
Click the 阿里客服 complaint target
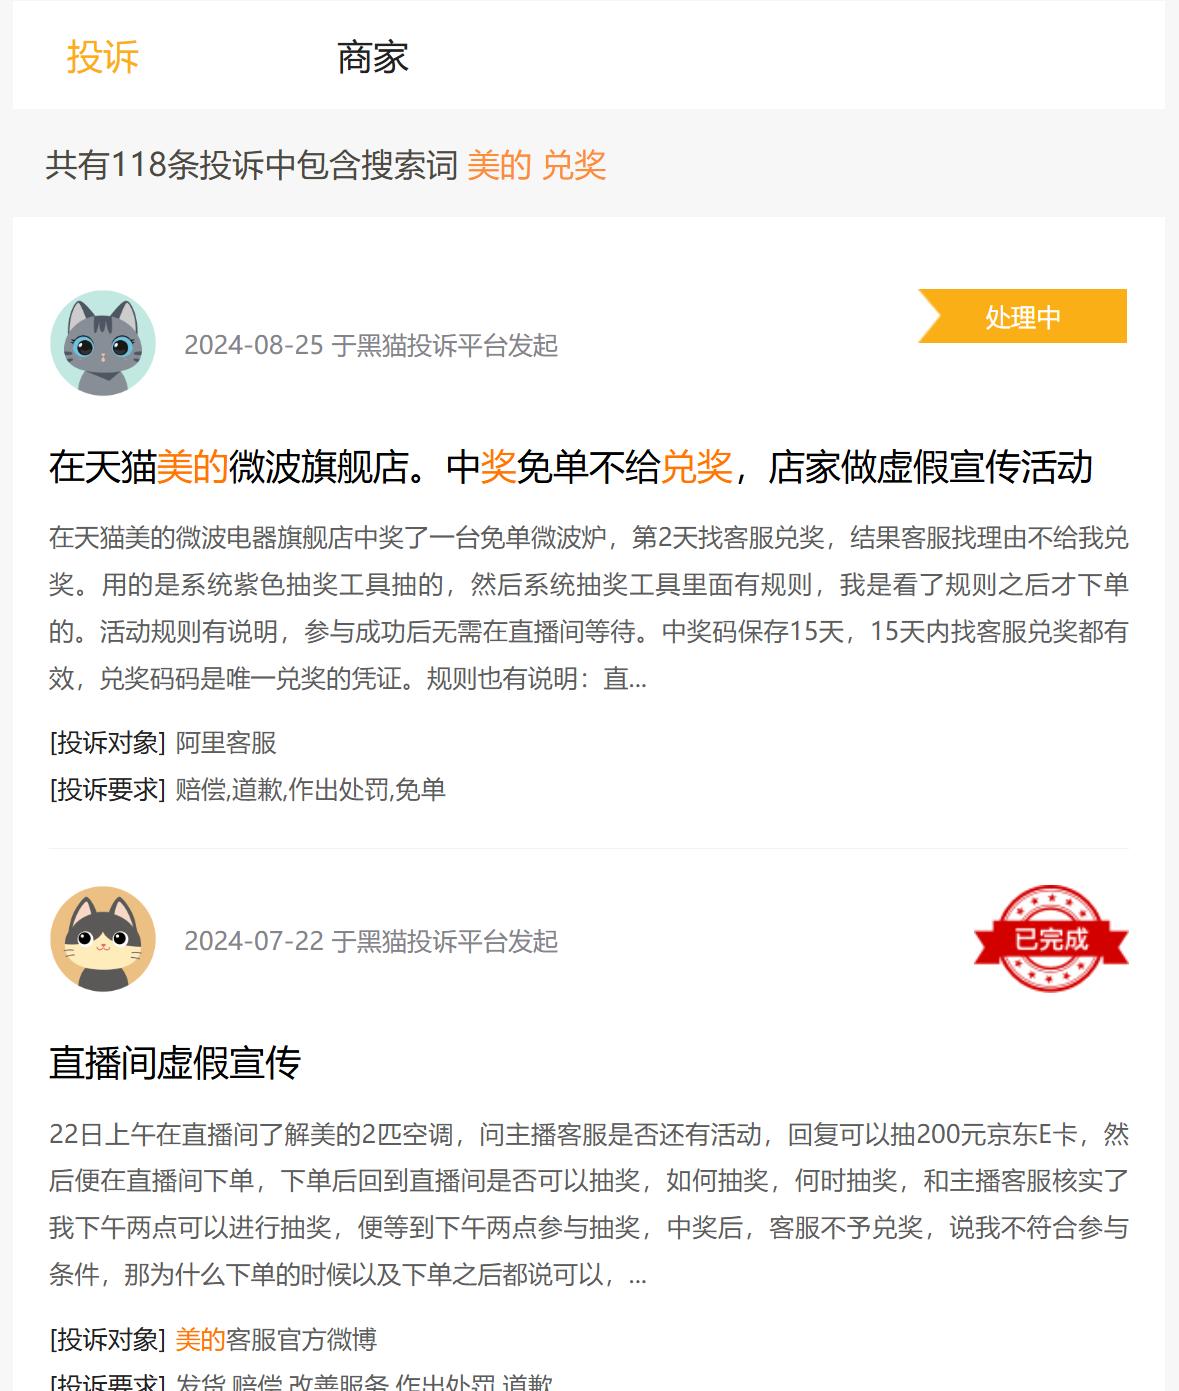point(226,743)
